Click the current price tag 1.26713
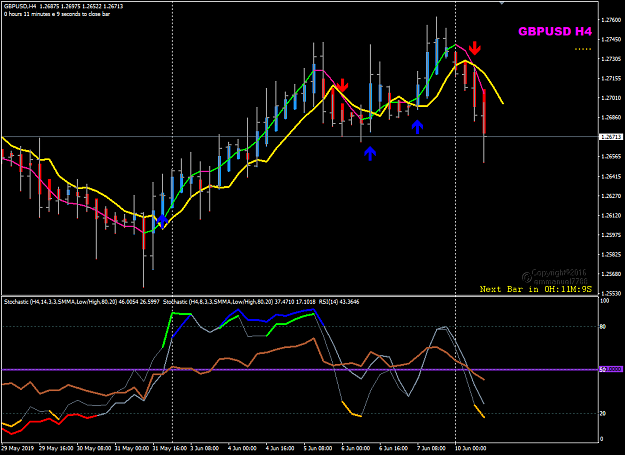The width and height of the screenshot is (625, 455). [x=611, y=137]
